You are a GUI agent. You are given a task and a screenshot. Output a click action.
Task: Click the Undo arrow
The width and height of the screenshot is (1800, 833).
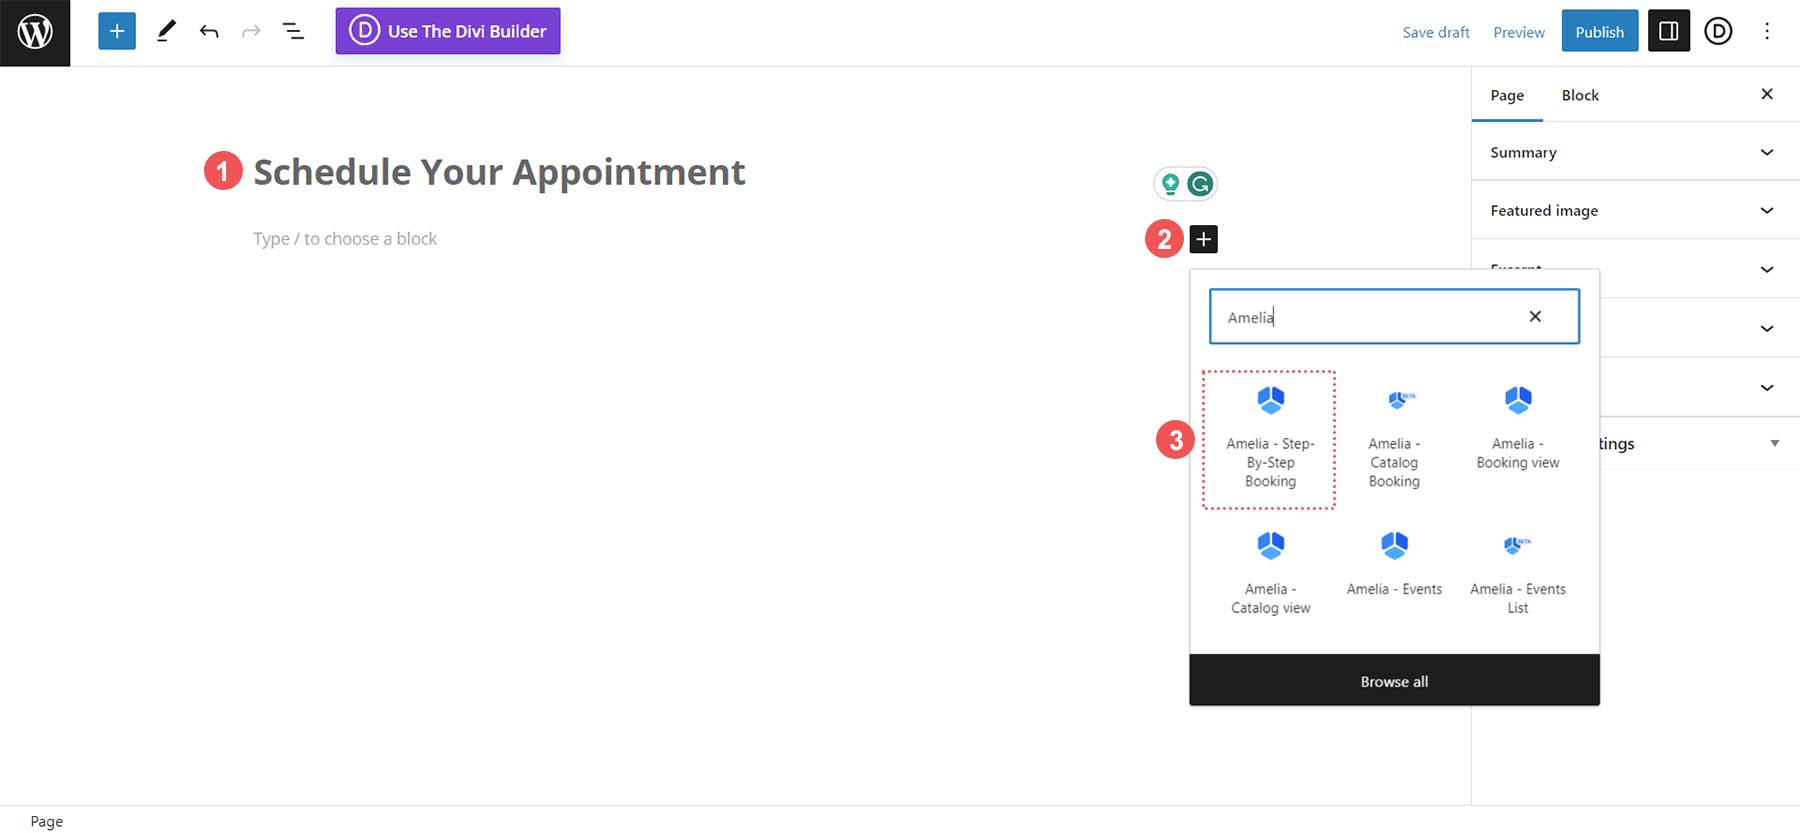[209, 31]
